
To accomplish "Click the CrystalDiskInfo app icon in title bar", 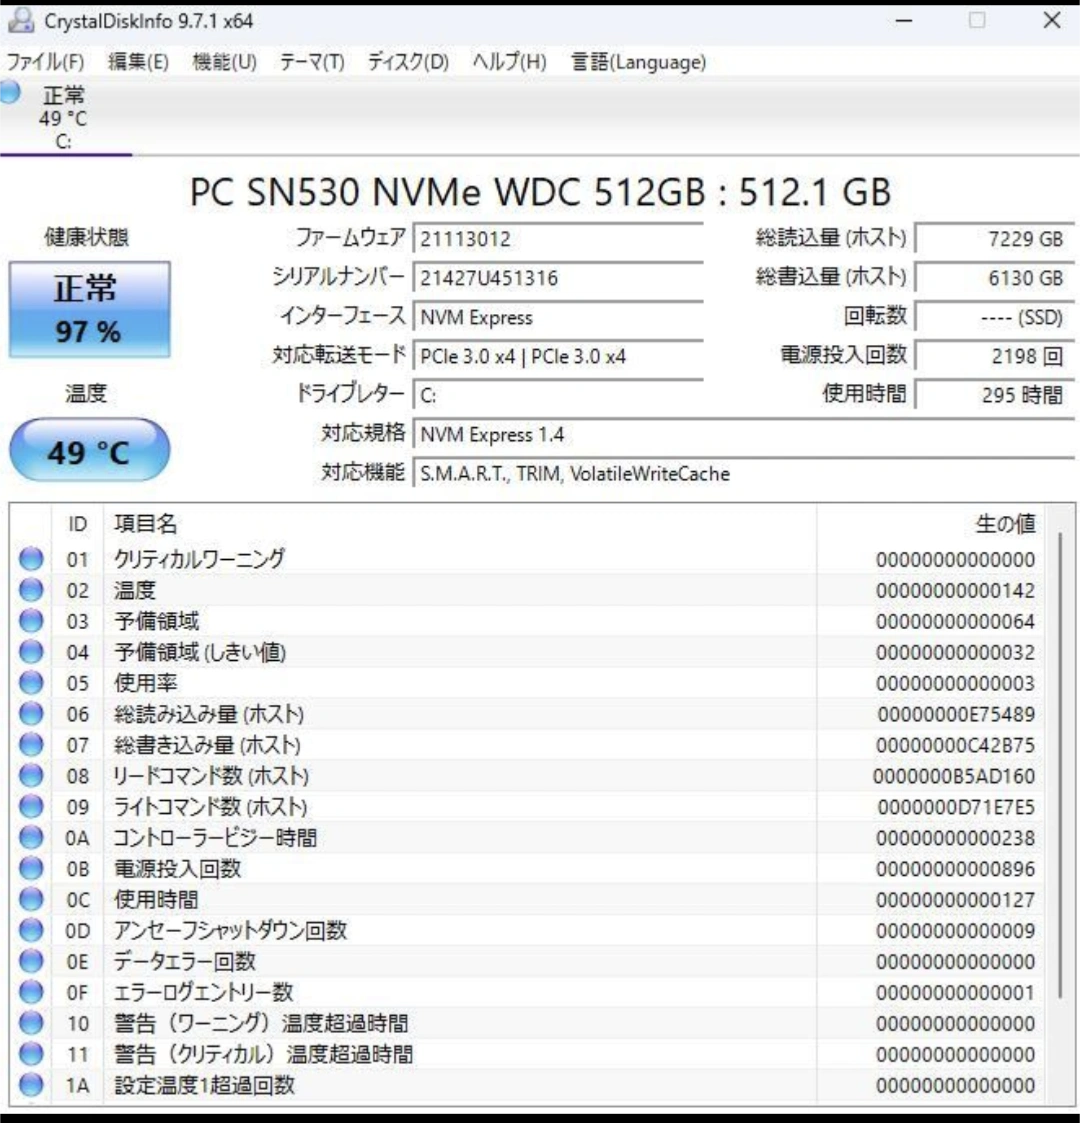I will (x=21, y=21).
